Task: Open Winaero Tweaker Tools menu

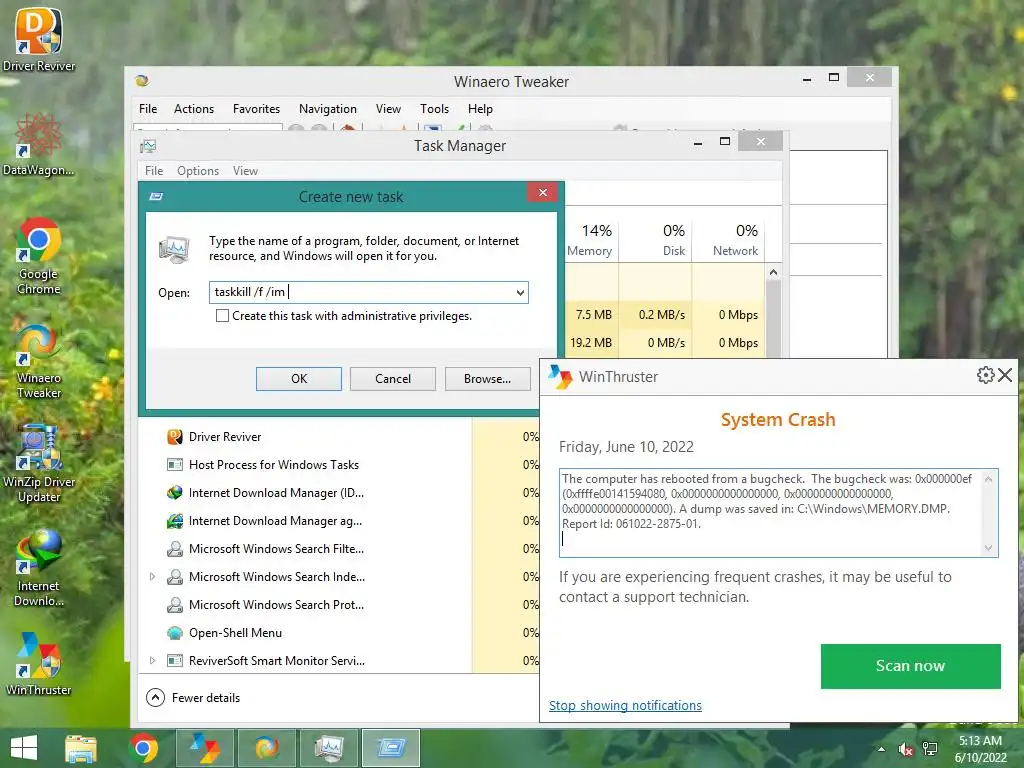Action: coord(434,109)
